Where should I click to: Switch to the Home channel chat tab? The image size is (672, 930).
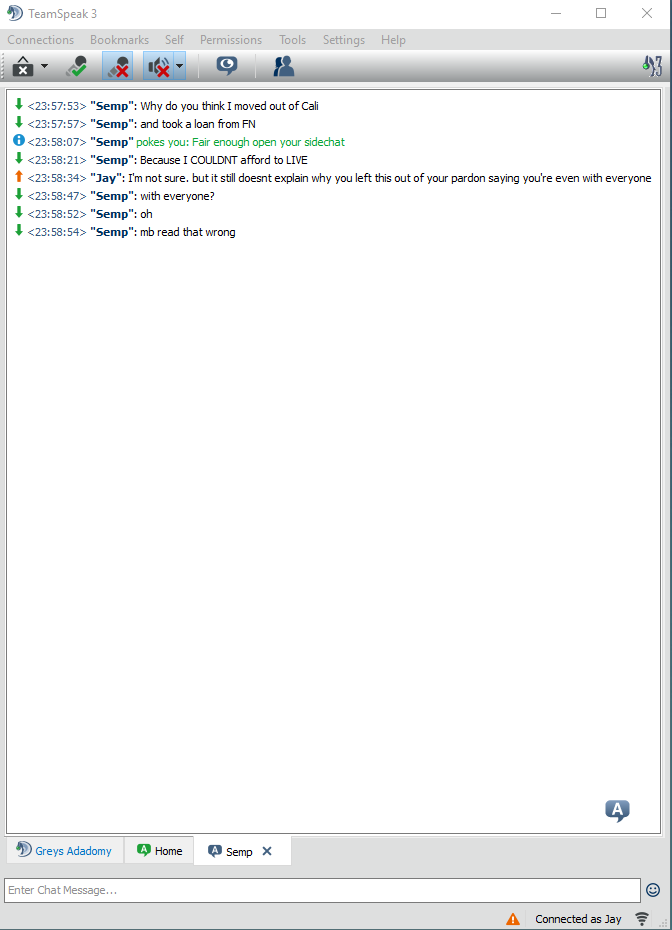[159, 851]
